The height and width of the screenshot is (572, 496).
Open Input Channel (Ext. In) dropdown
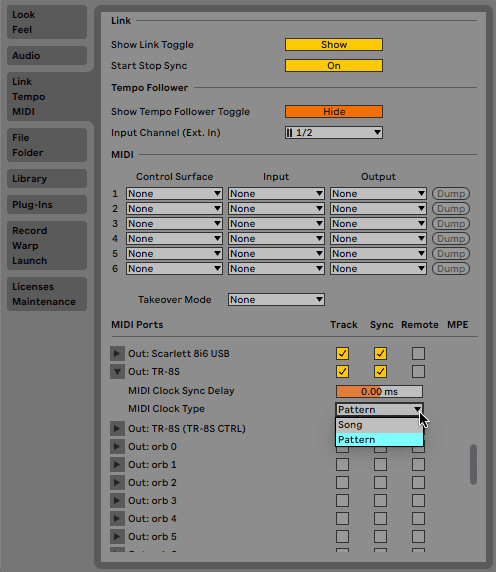(334, 132)
